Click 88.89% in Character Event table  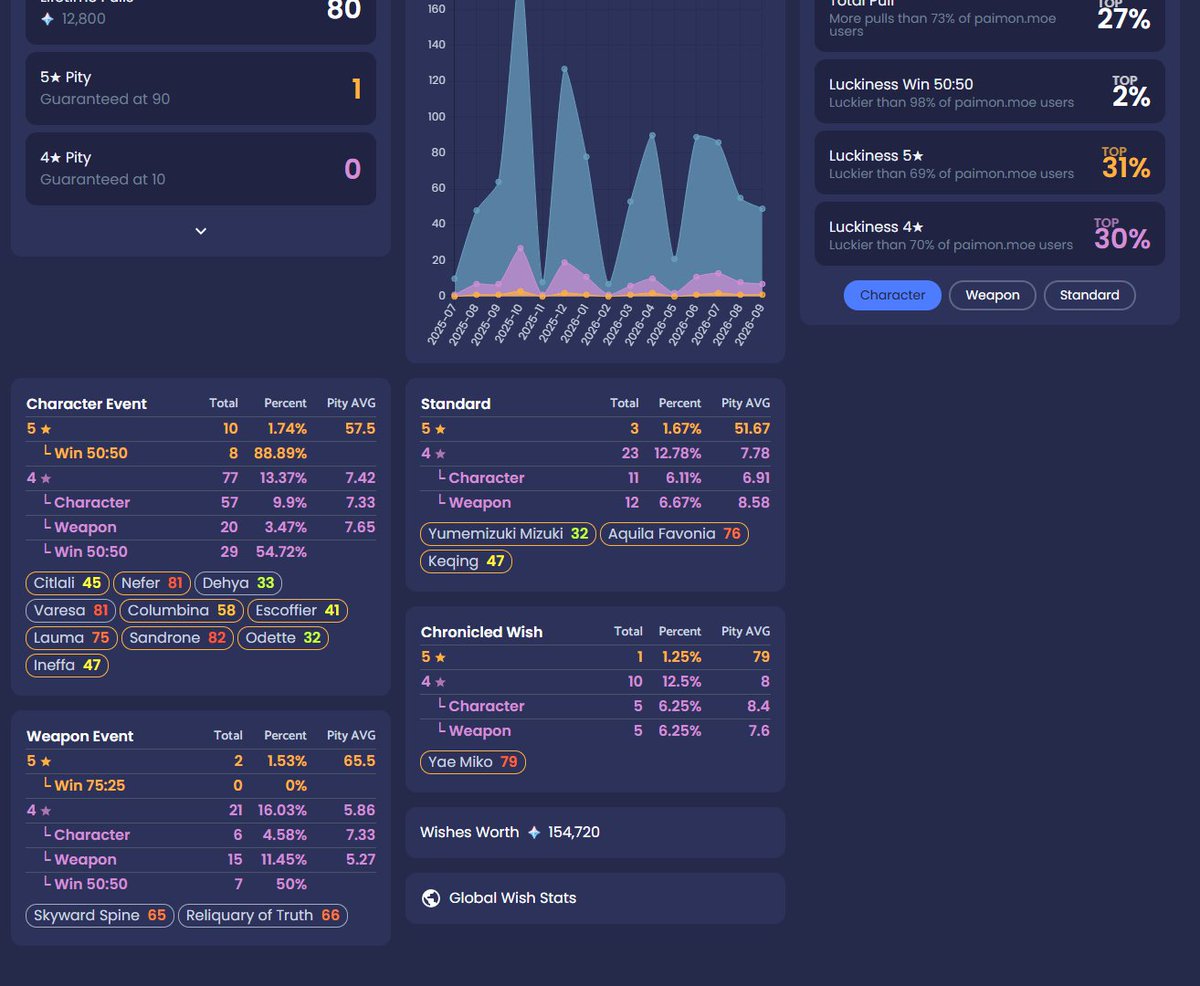pyautogui.click(x=281, y=453)
